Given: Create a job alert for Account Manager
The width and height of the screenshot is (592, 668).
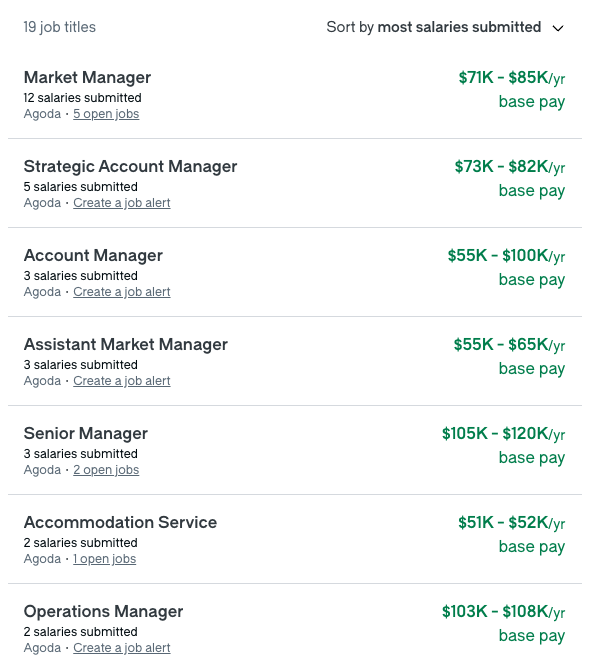Looking at the screenshot, I should click(122, 292).
